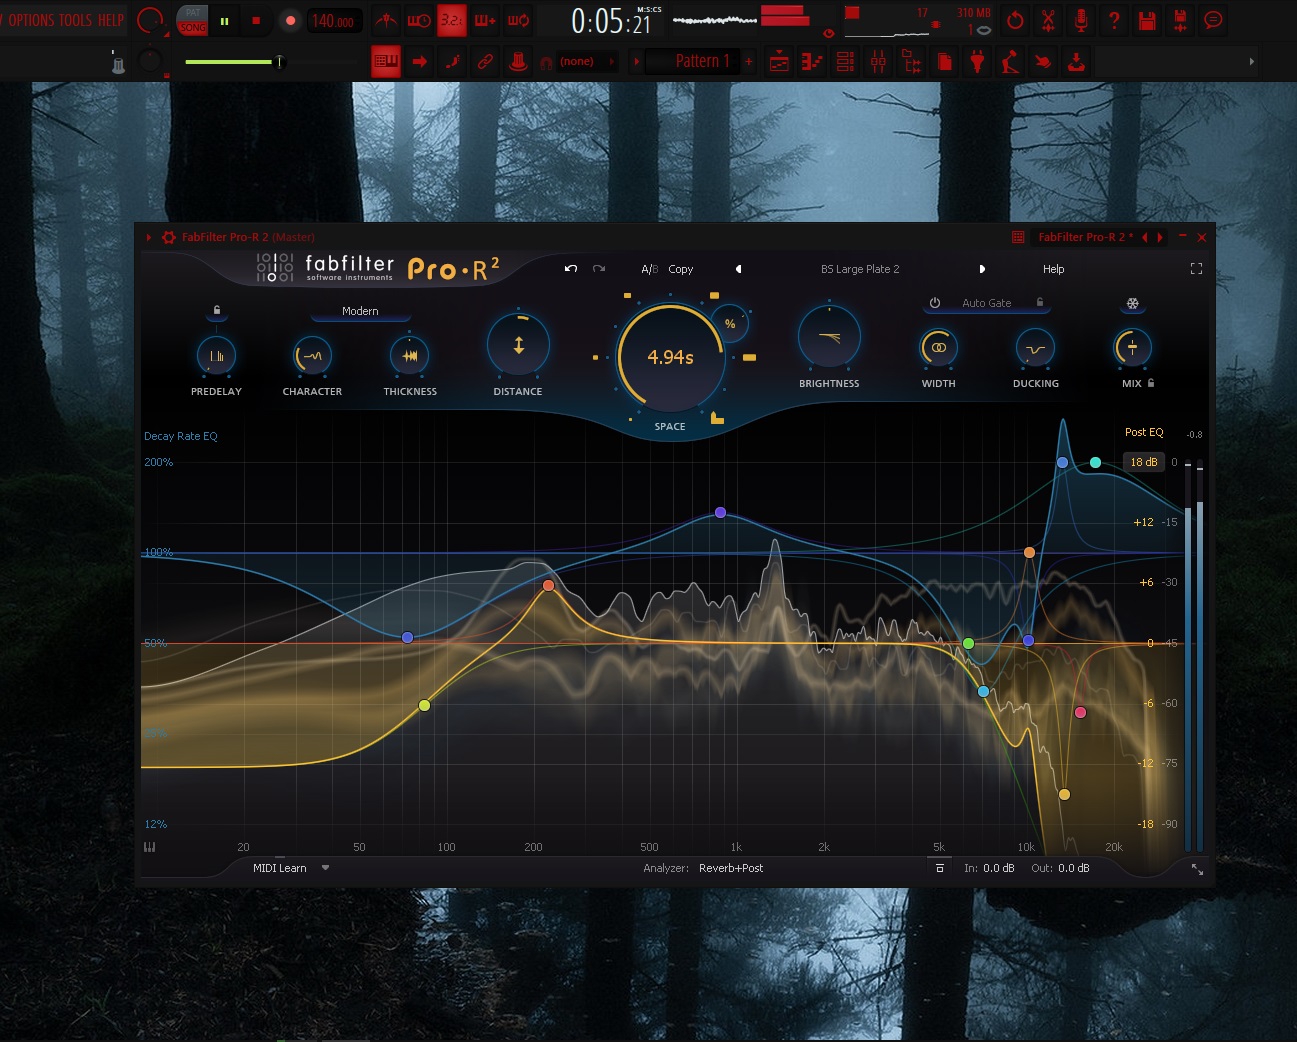The height and width of the screenshot is (1042, 1297).
Task: Open the plug-shaped plugin picker icon
Action: (977, 62)
